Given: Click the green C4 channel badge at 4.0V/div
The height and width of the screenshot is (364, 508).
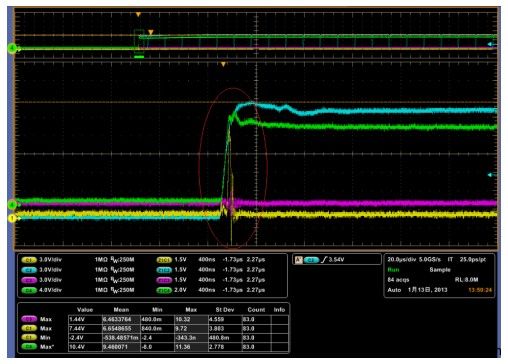Looking at the screenshot, I should (x=29, y=290).
